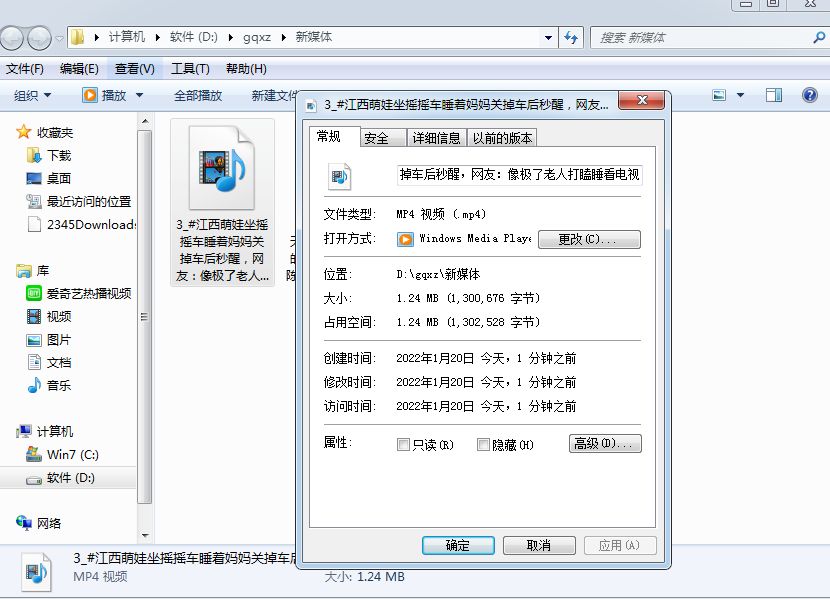Viewport: 830px width, 599px height.
Task: Enable the 隐藏 checkbox
Action: click(x=482, y=443)
